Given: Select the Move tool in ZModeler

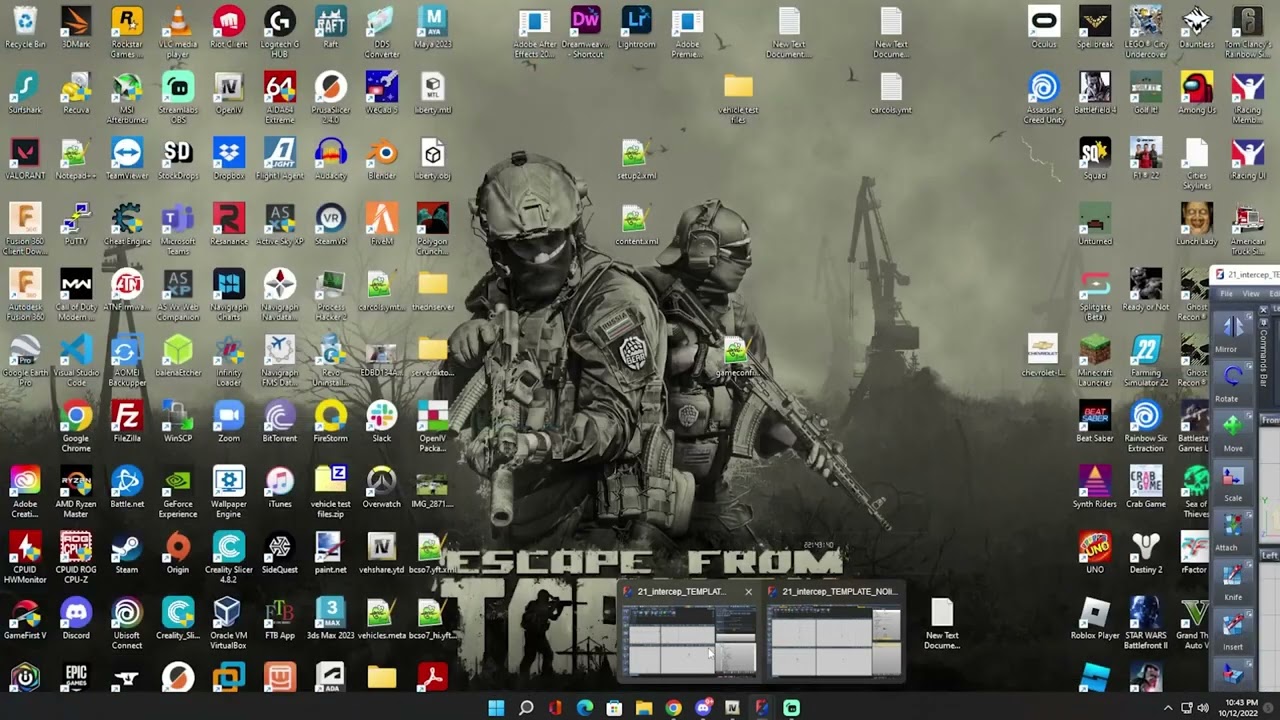Looking at the screenshot, I should coord(1232,432).
